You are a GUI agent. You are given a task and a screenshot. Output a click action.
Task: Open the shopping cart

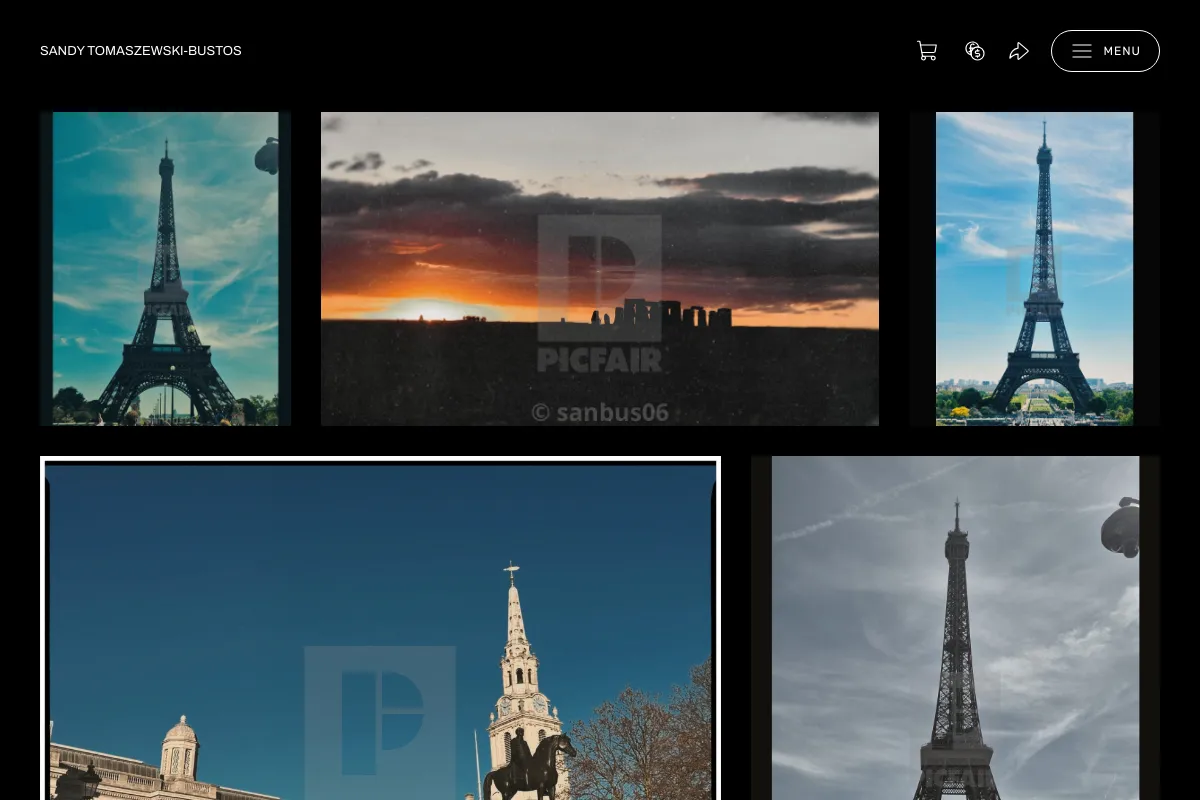pos(927,51)
